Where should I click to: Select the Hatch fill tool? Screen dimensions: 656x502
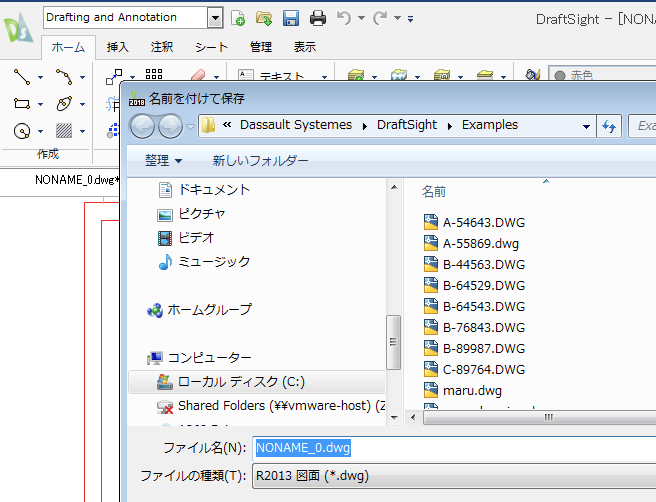[64, 131]
